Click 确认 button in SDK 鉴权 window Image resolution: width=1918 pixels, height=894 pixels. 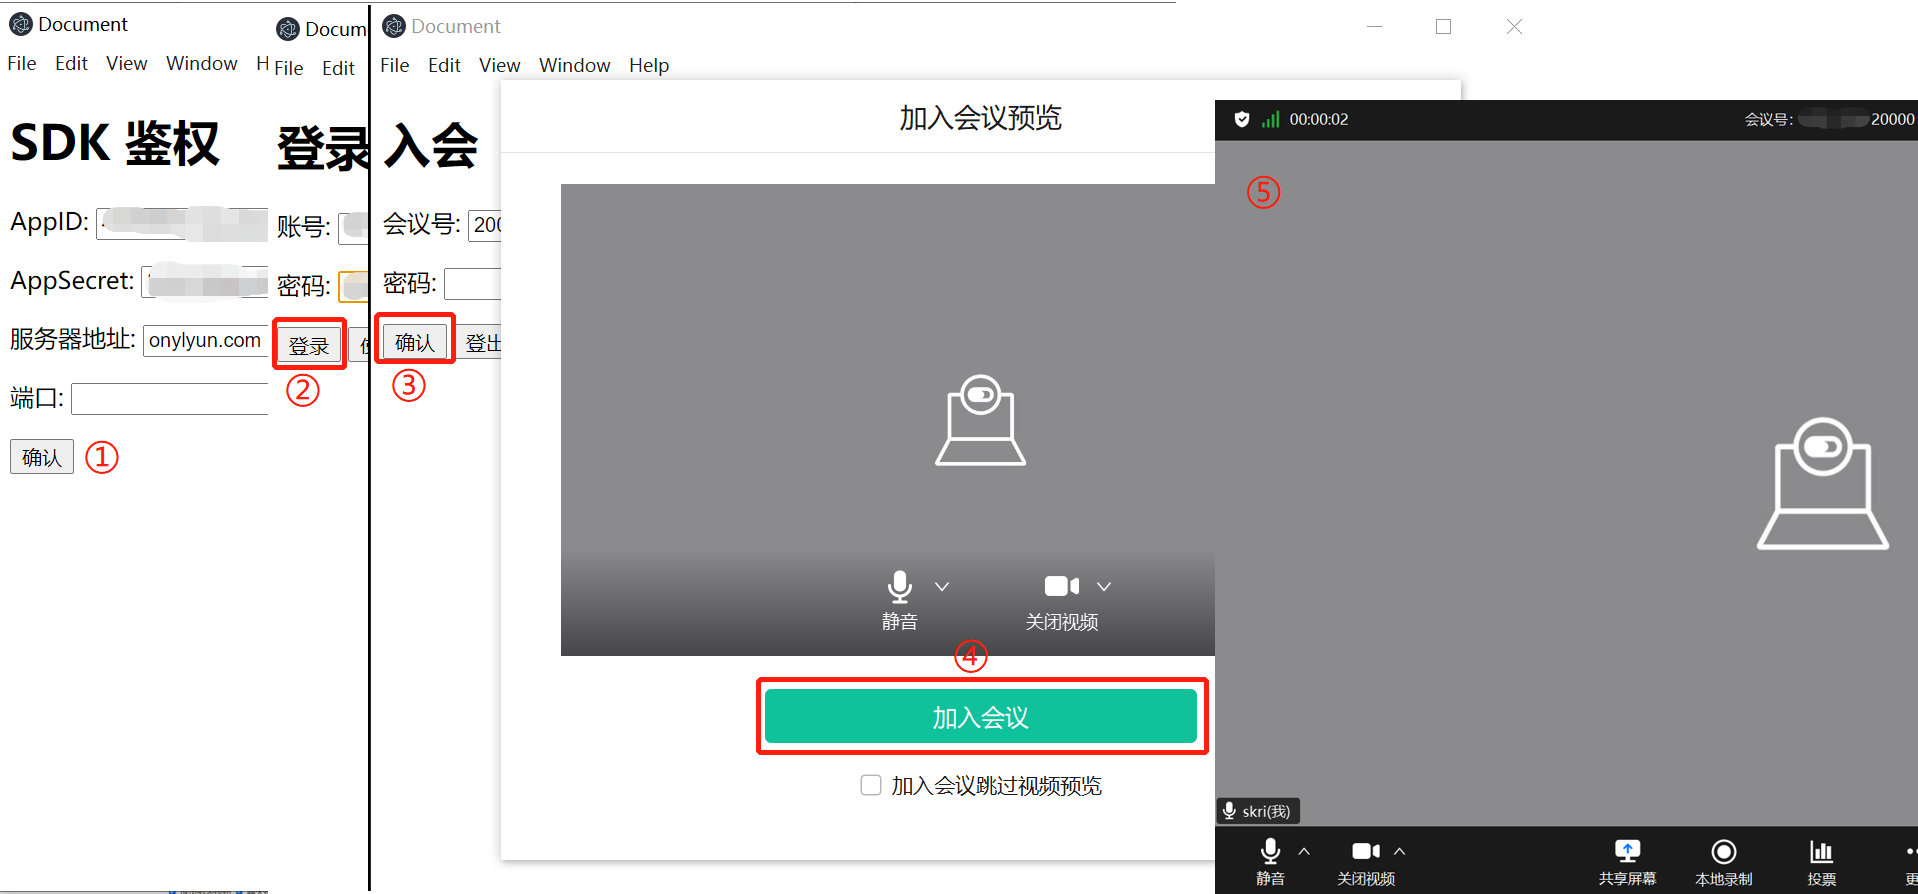pos(42,457)
